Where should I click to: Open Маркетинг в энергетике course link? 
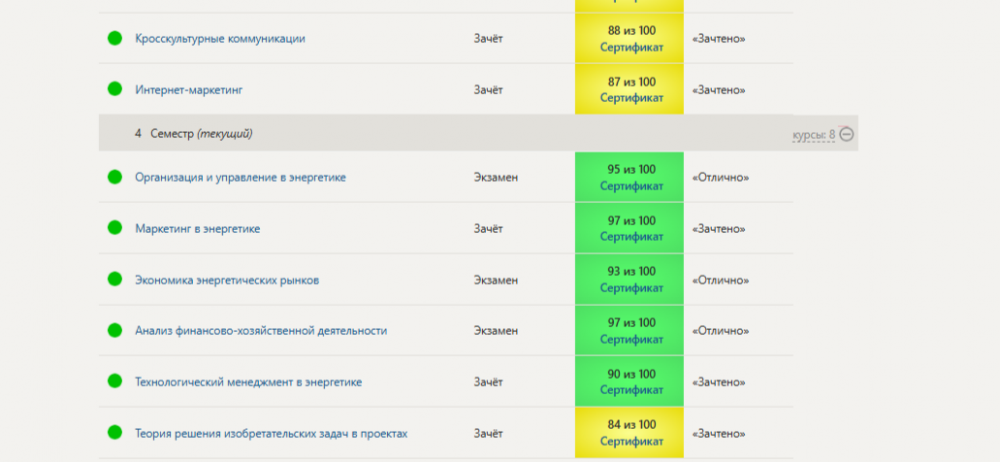pos(198,228)
